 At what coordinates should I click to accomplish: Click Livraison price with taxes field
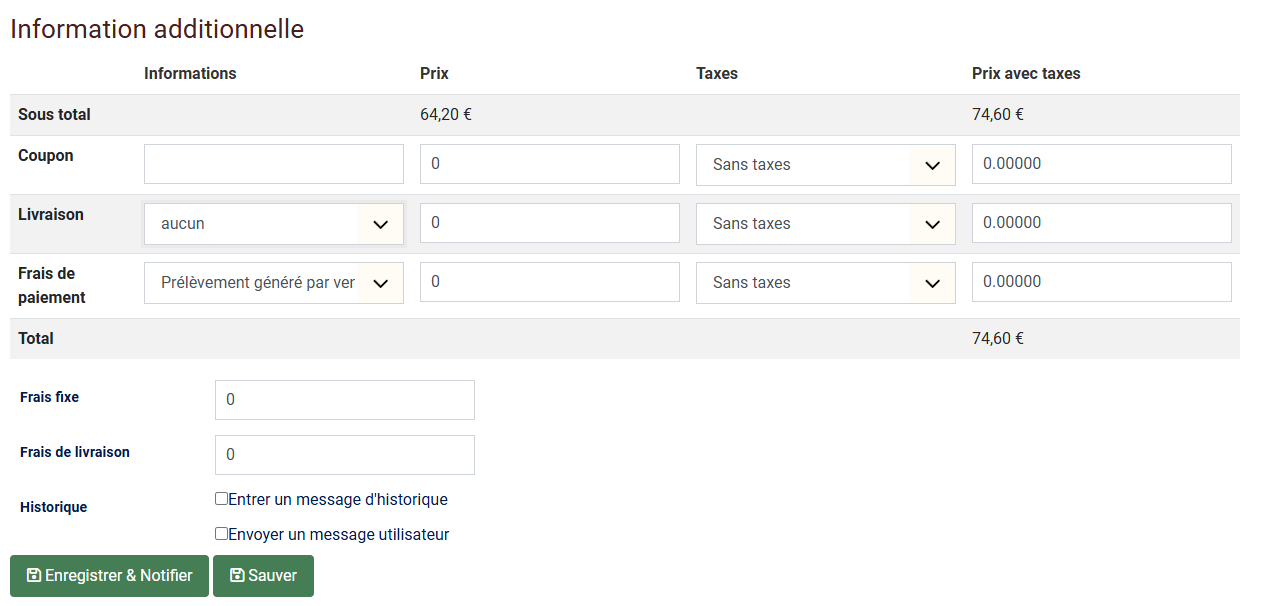tap(1101, 223)
